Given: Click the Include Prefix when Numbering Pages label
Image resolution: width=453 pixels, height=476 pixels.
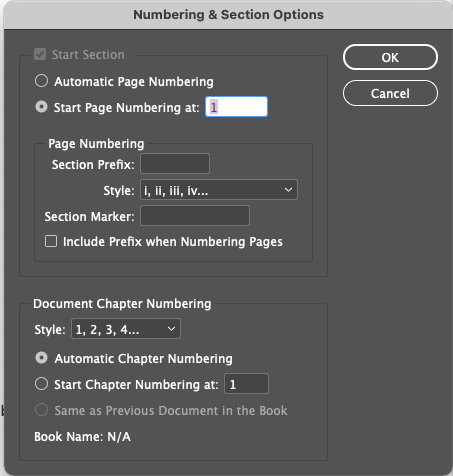Looking at the screenshot, I should [x=173, y=242].
